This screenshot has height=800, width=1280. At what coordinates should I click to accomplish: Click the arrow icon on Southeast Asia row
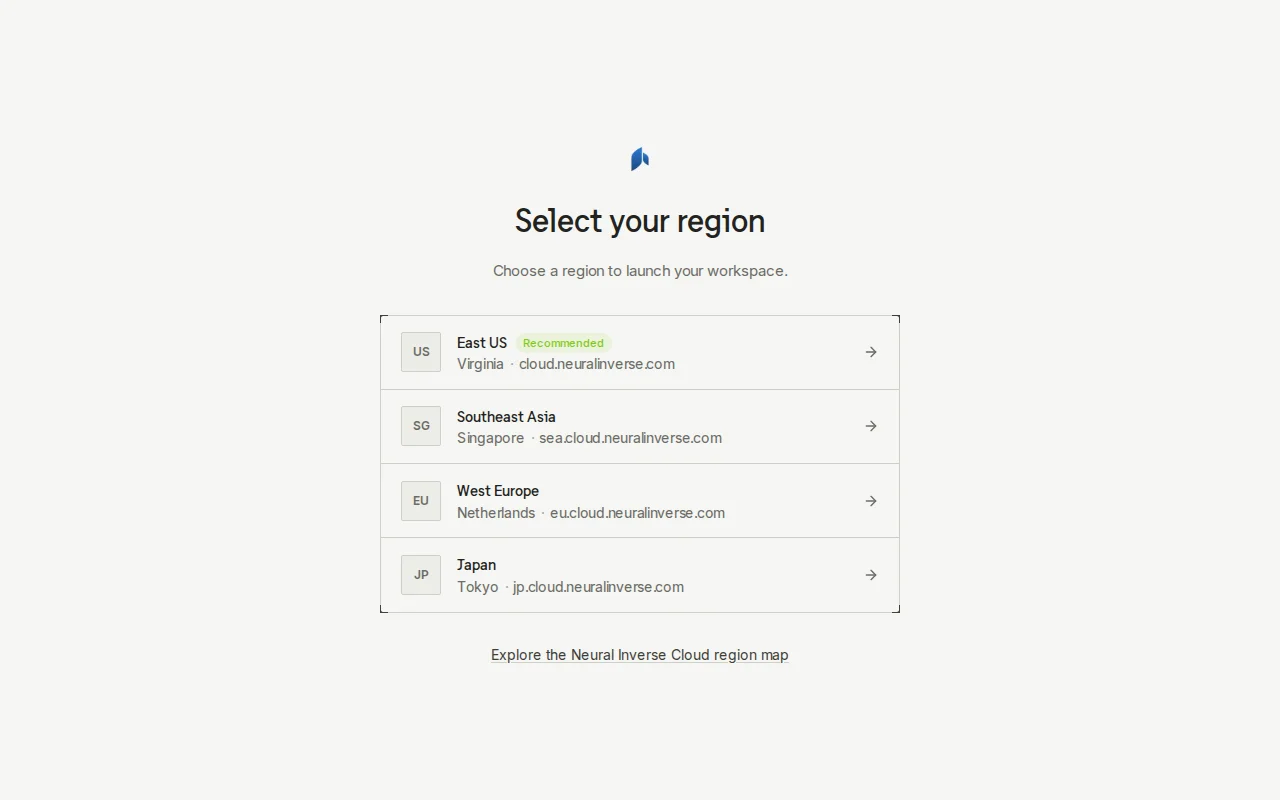pyautogui.click(x=871, y=426)
